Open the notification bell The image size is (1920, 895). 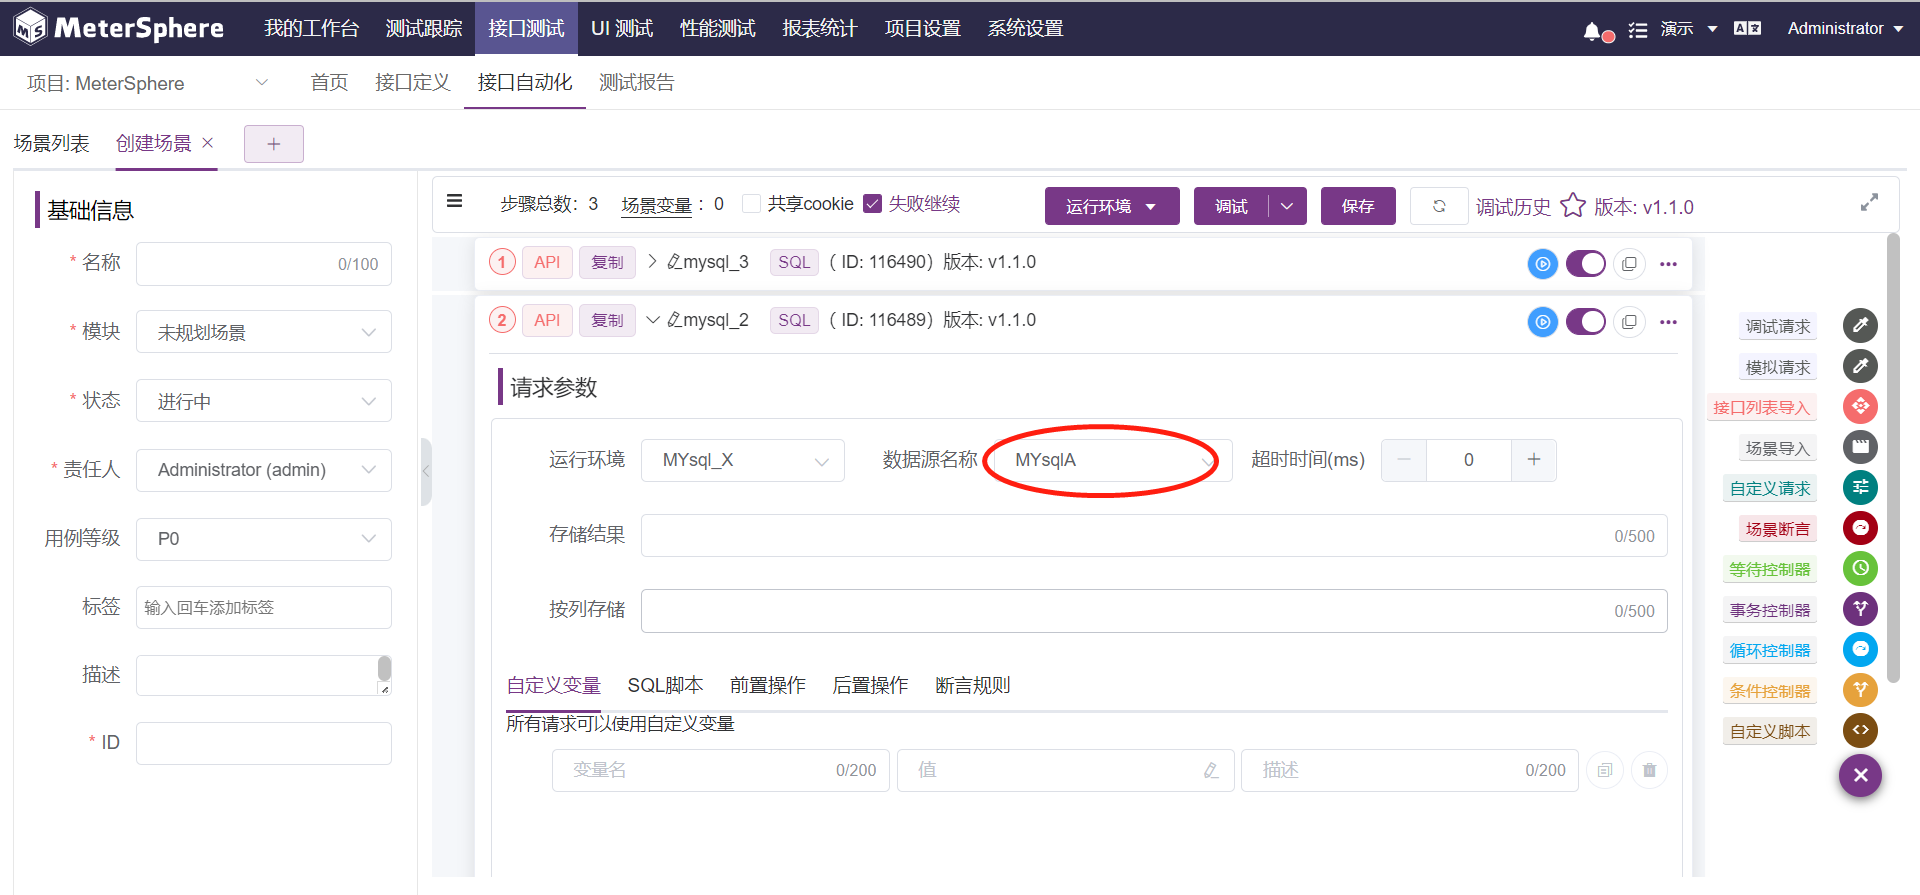pos(1592,30)
